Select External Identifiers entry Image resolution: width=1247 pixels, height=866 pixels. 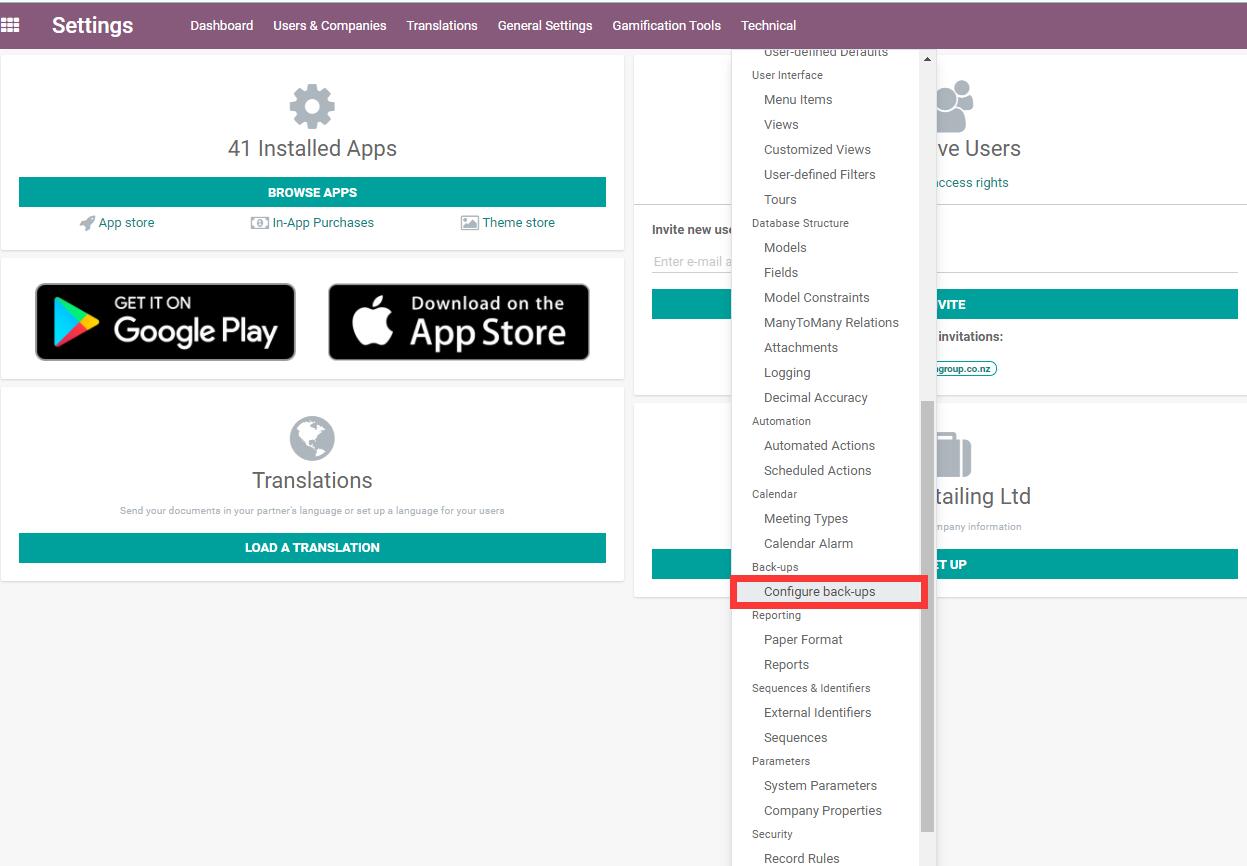[x=817, y=713]
